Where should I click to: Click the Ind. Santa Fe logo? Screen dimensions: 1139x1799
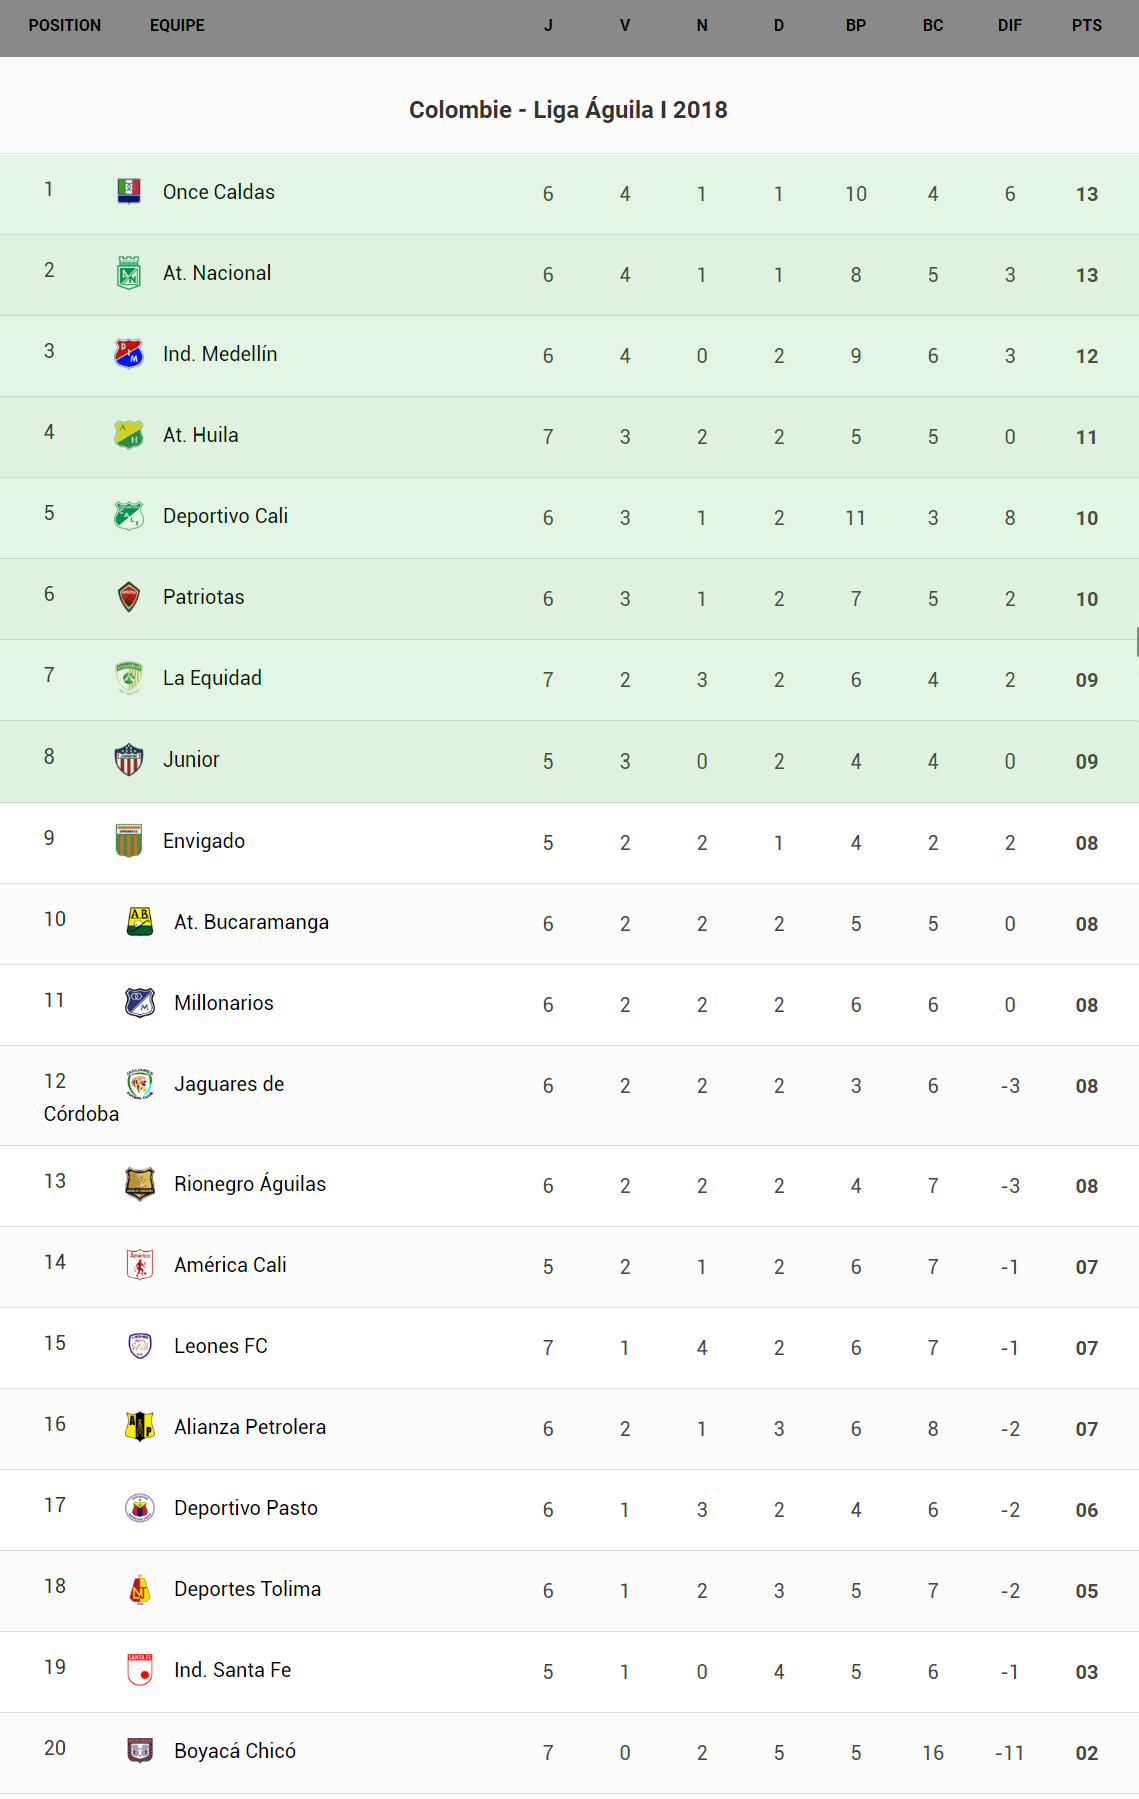click(140, 1669)
